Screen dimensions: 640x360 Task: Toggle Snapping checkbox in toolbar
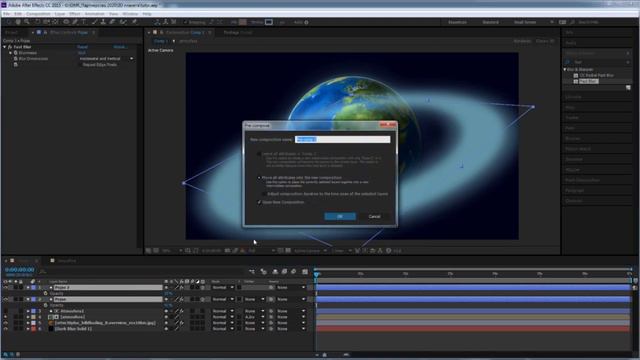[x=186, y=22]
